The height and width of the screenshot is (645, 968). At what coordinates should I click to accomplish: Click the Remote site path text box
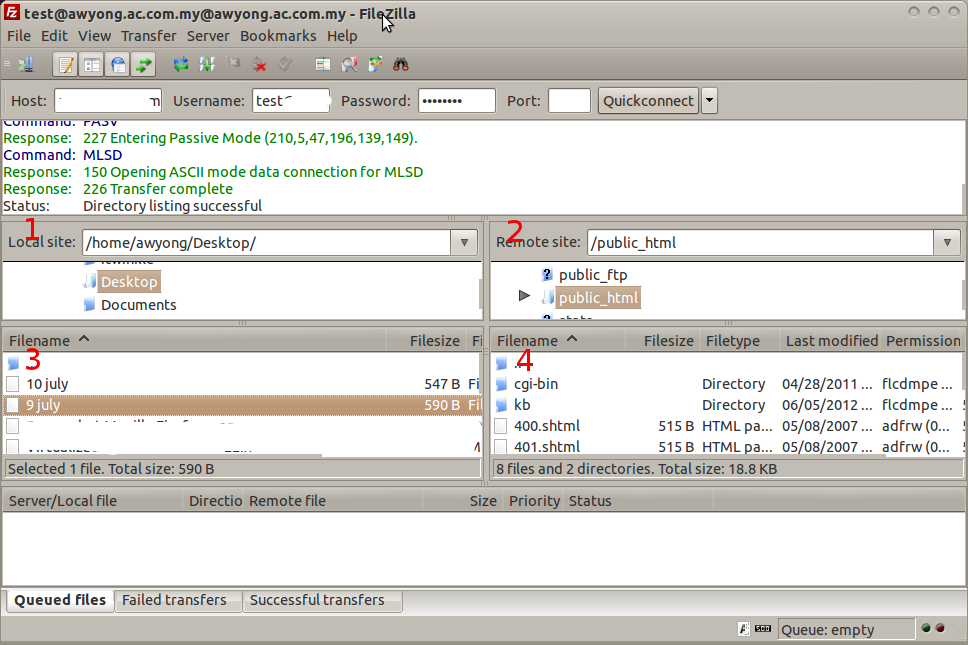coord(760,243)
